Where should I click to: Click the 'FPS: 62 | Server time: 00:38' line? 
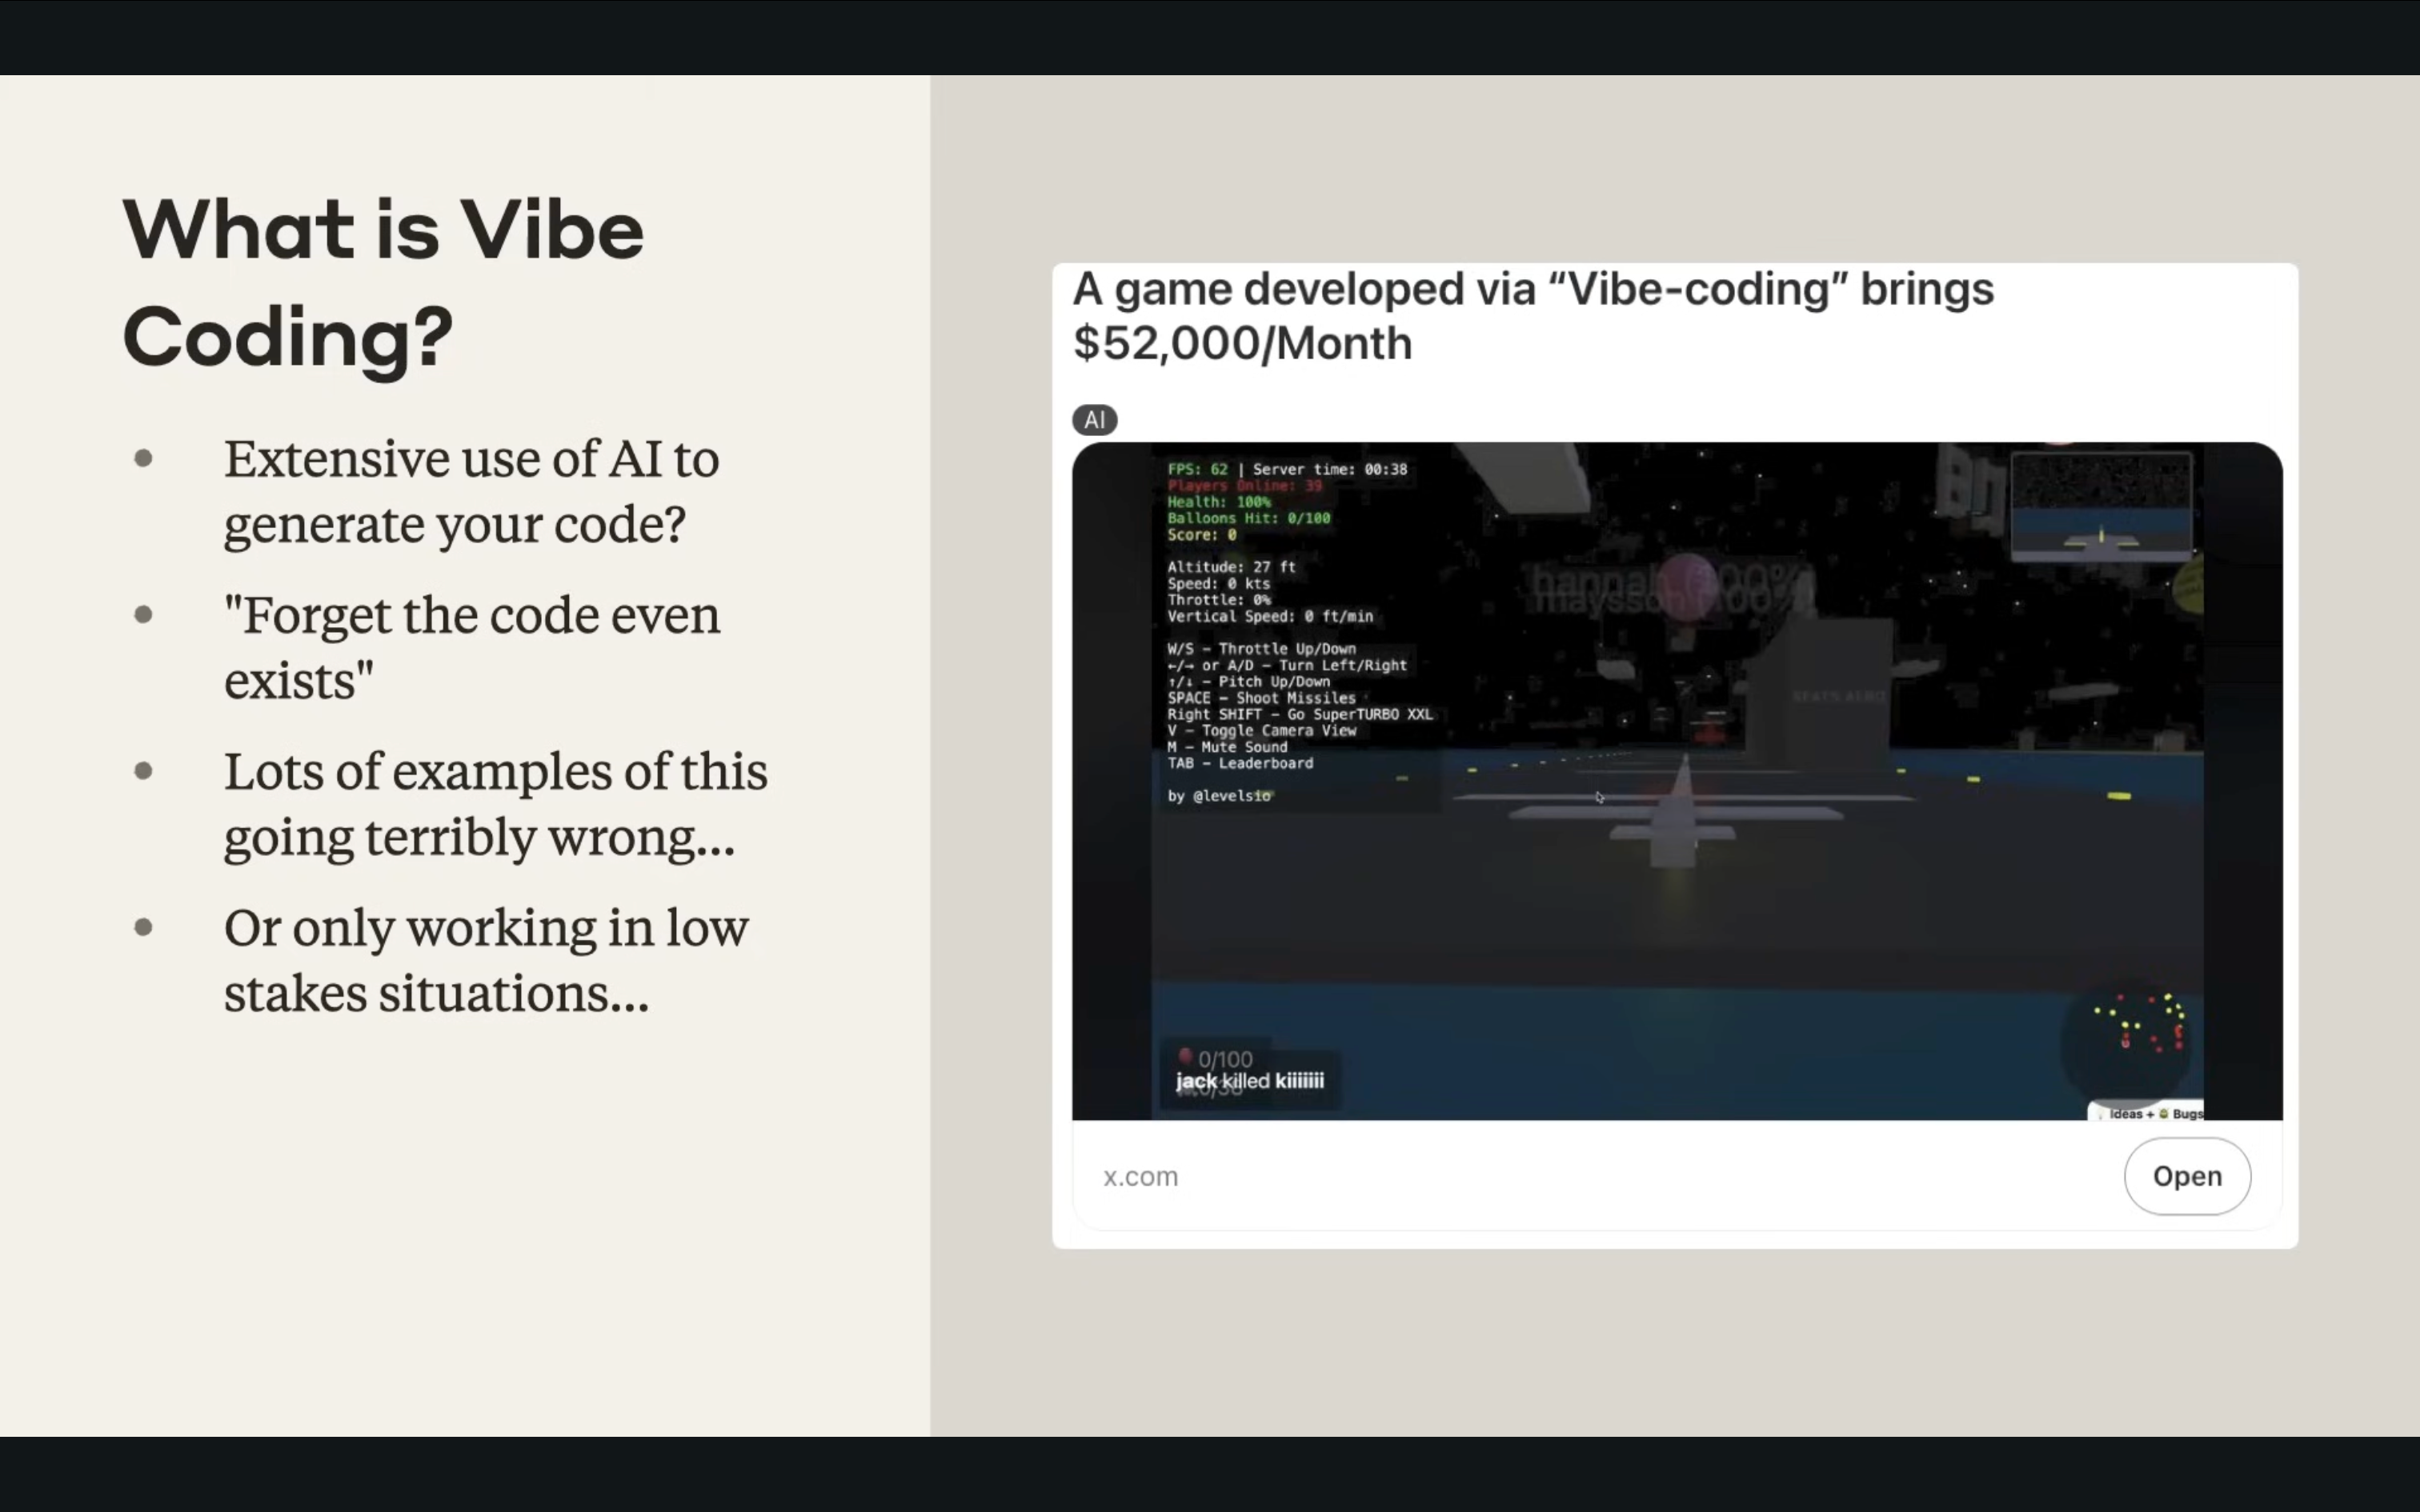1287,469
